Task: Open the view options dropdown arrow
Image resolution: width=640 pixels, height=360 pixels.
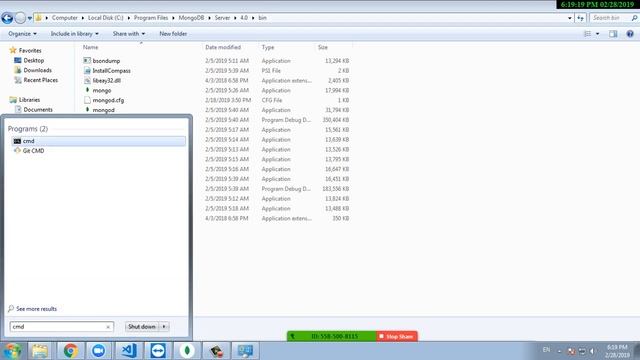Action: coord(598,34)
